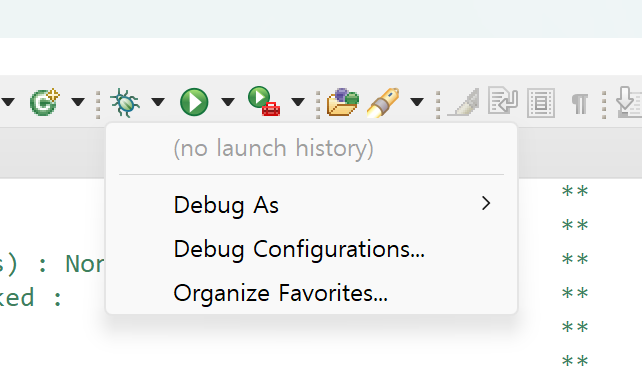Toggle Word Wrap icon
The image size is (642, 376).
coord(503,100)
